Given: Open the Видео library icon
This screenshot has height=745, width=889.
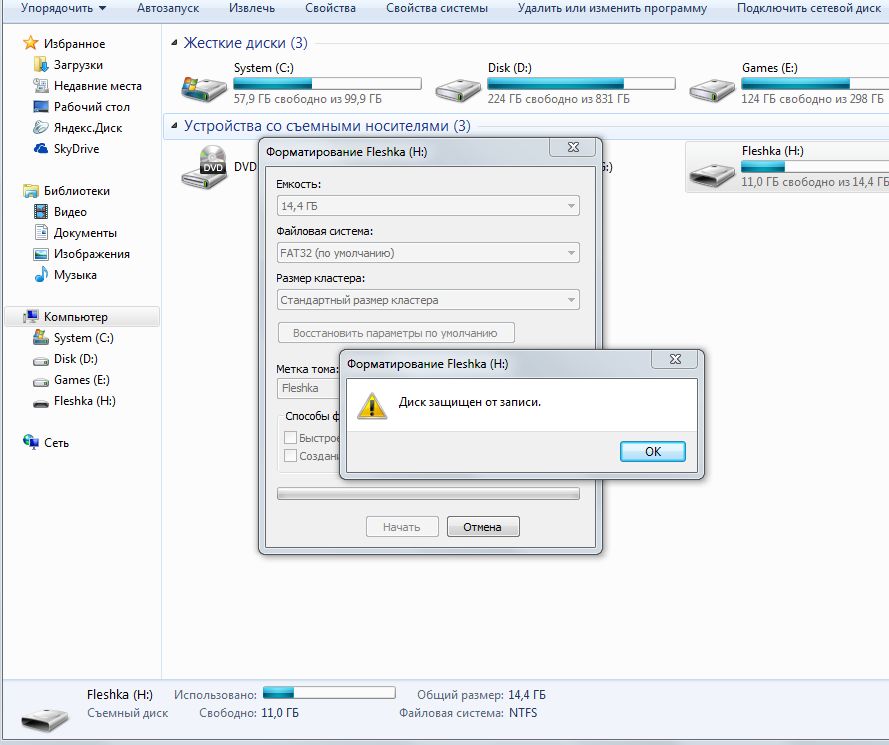Looking at the screenshot, I should (41, 212).
